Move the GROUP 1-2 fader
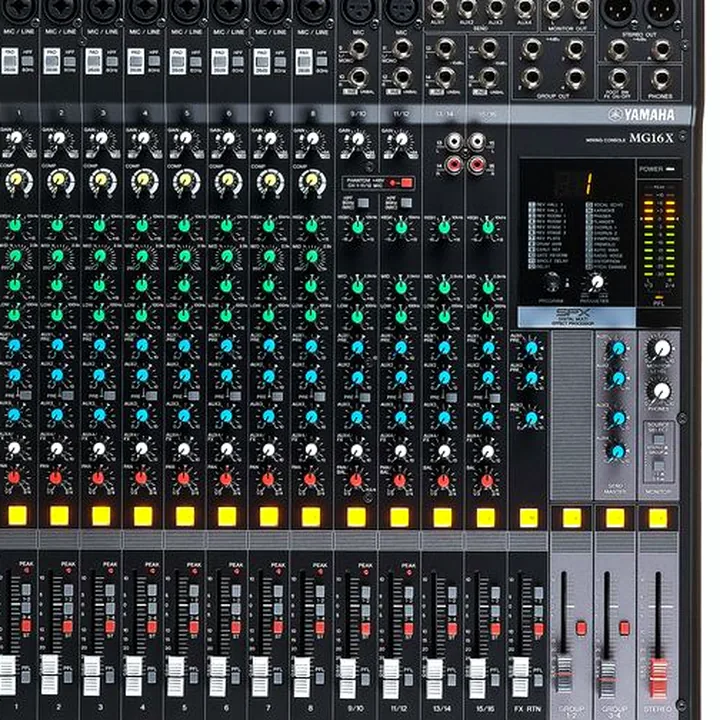Image resolution: width=720 pixels, height=720 pixels. point(564,675)
